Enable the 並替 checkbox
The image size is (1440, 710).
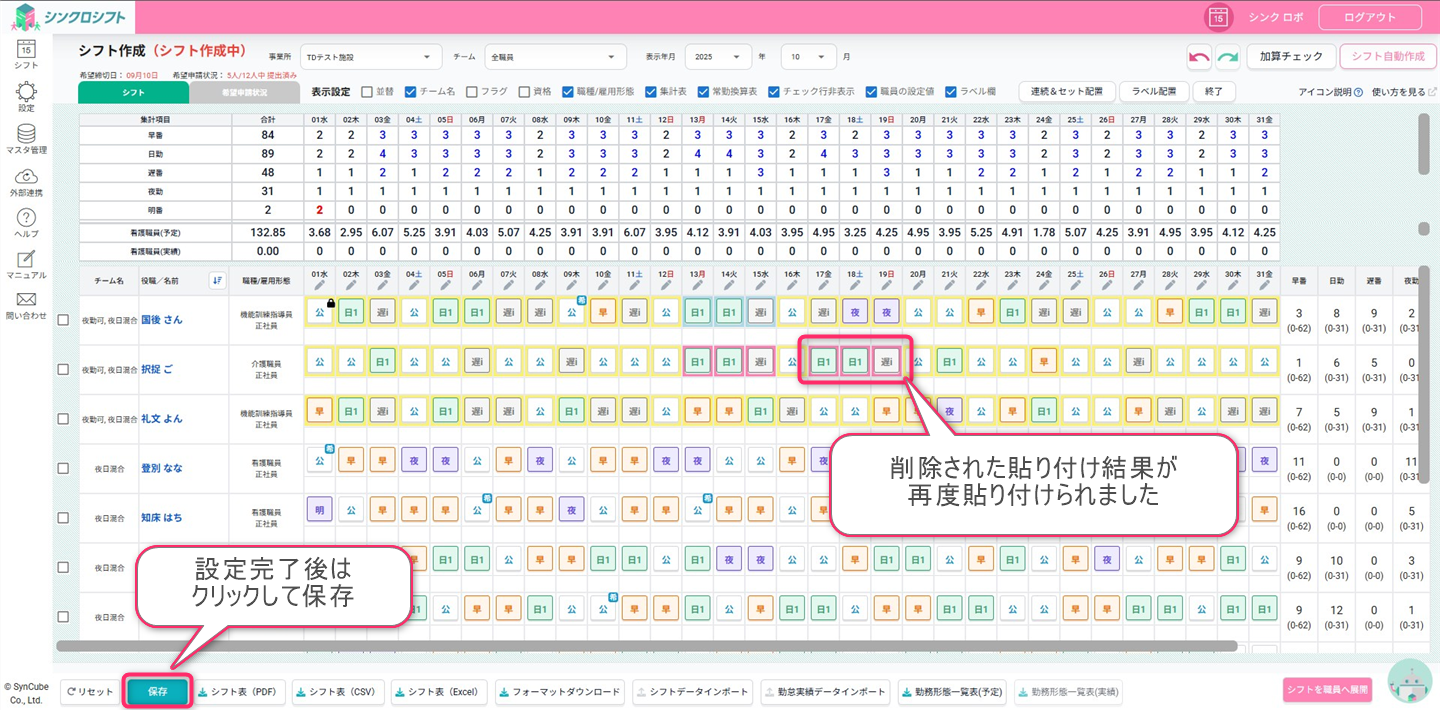tap(367, 91)
